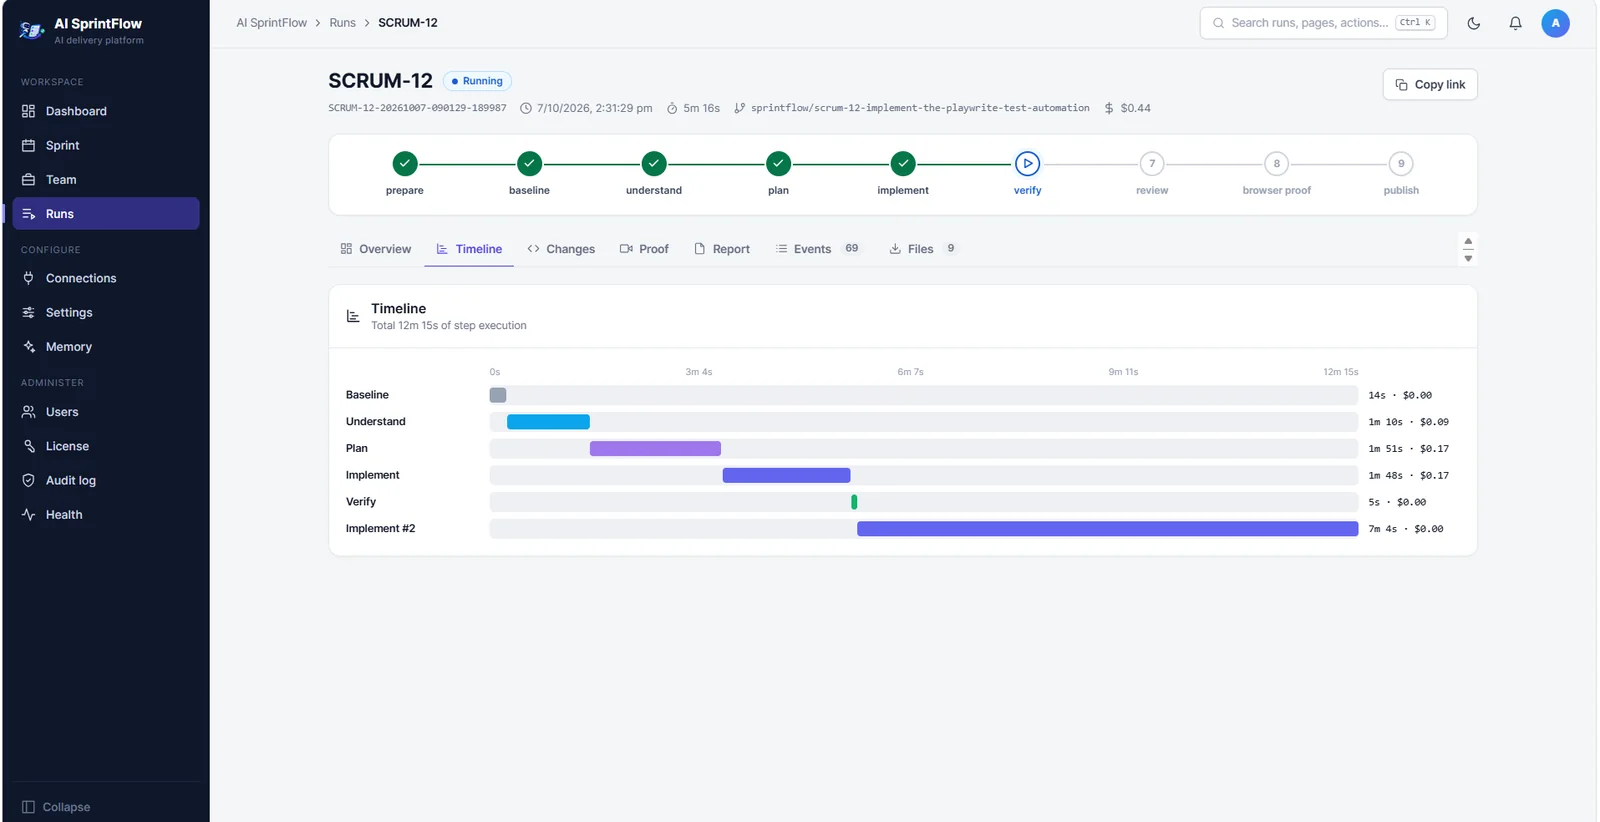Screen dimensions: 1600x822
Task: Open the Files tab
Action: click(922, 249)
